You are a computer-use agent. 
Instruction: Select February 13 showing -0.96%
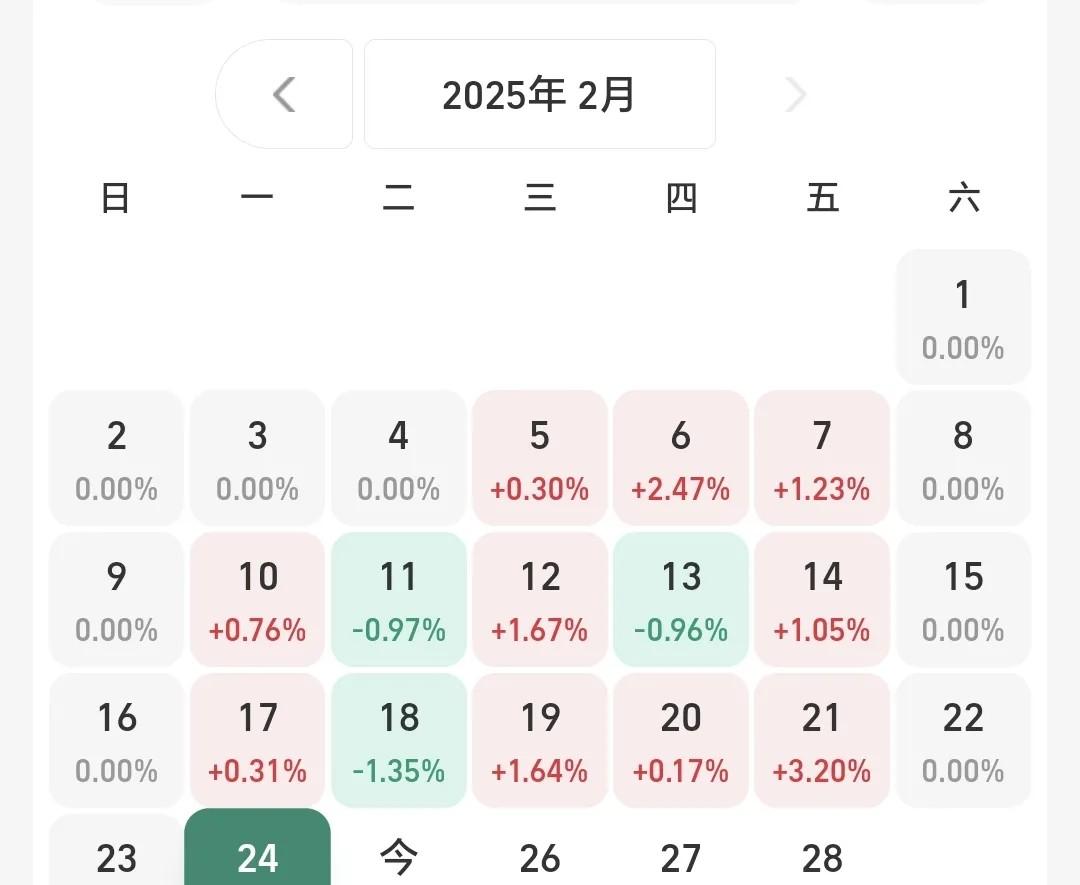[681, 599]
